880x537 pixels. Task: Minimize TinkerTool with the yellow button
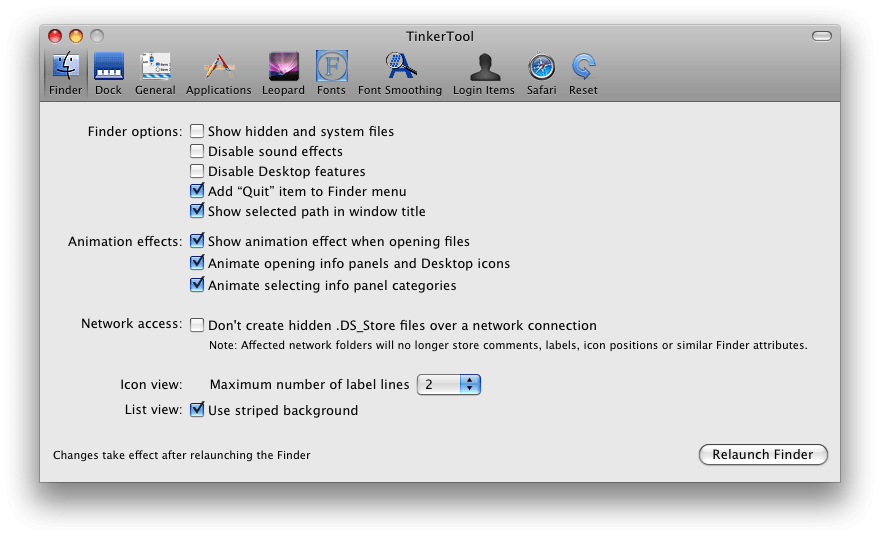(76, 36)
